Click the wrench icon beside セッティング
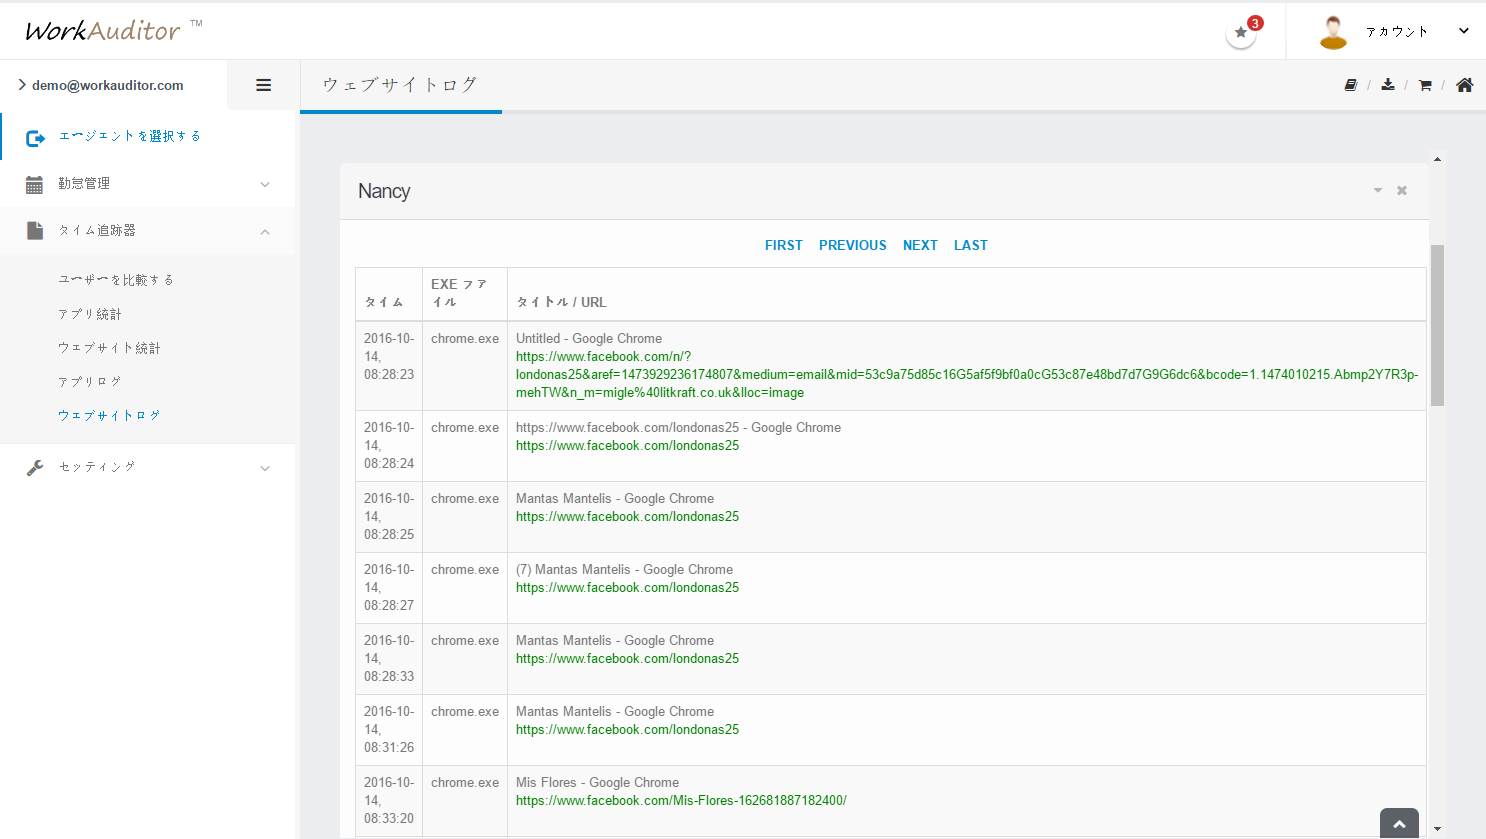1486x839 pixels. [35, 467]
